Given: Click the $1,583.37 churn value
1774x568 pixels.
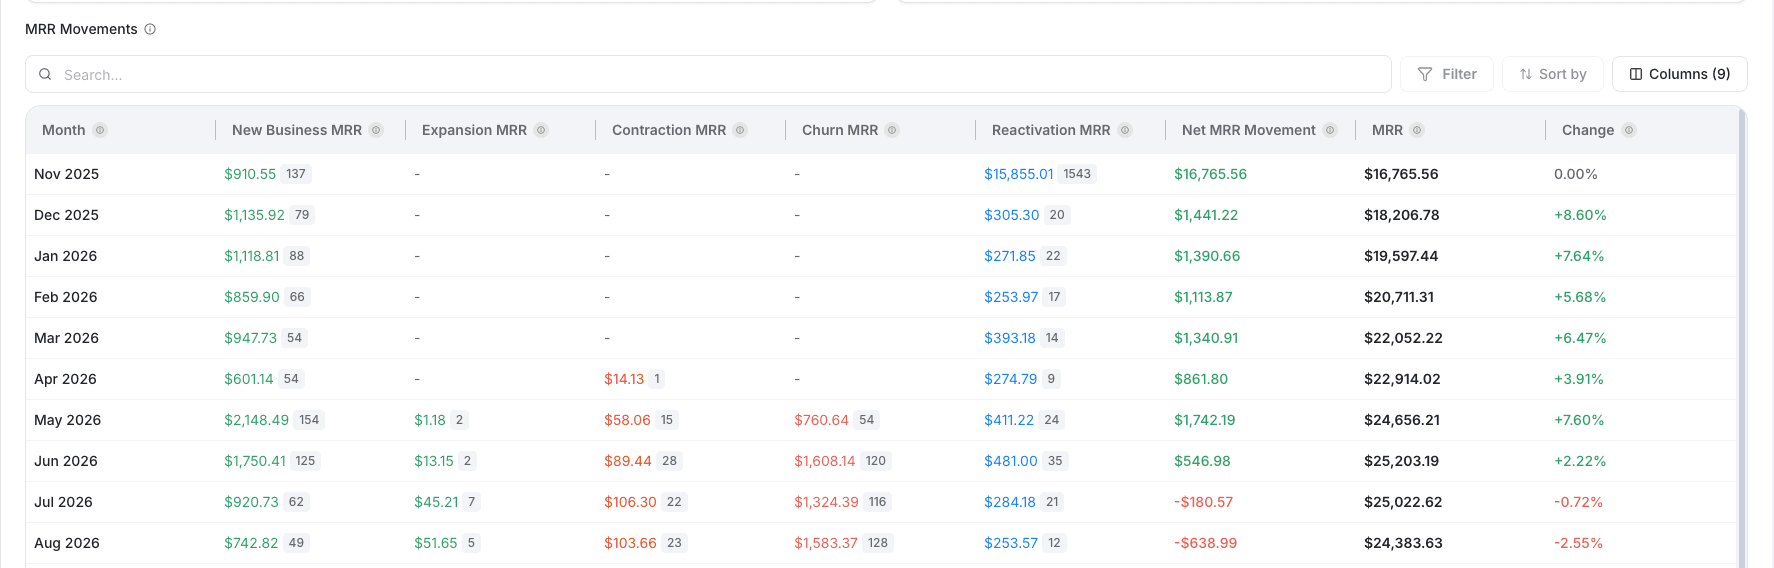Looking at the screenshot, I should [826, 543].
